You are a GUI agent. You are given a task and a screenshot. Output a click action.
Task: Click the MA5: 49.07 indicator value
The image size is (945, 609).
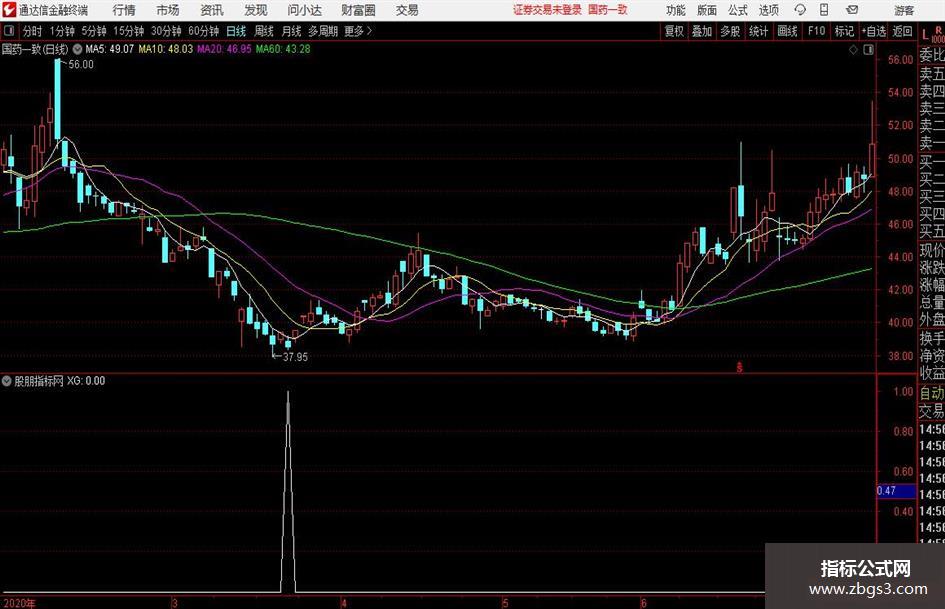point(109,49)
